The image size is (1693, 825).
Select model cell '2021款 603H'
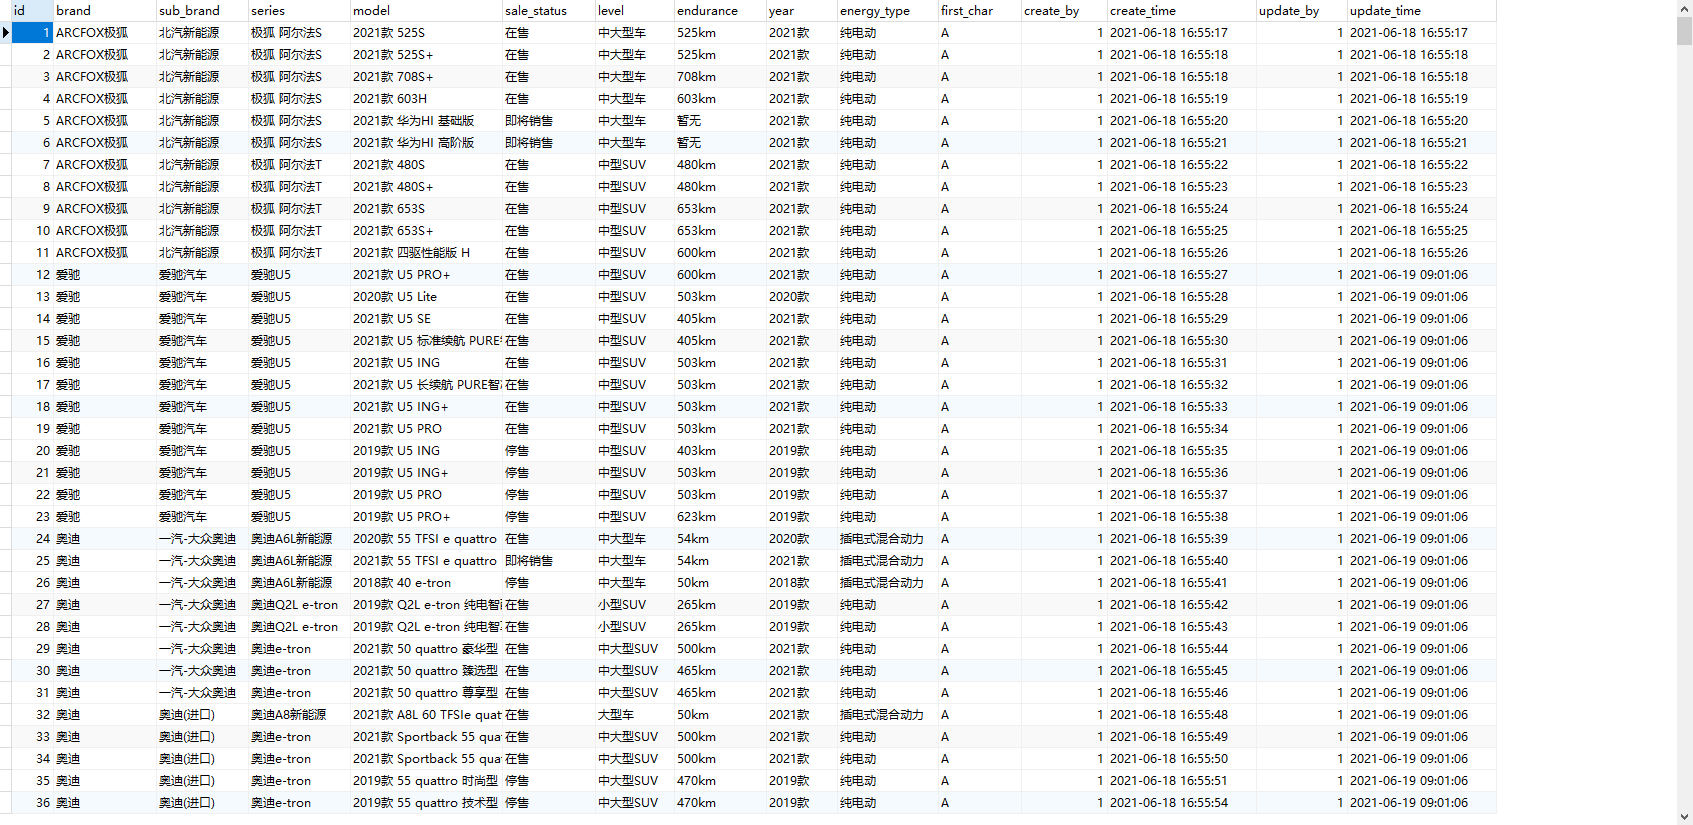426,99
